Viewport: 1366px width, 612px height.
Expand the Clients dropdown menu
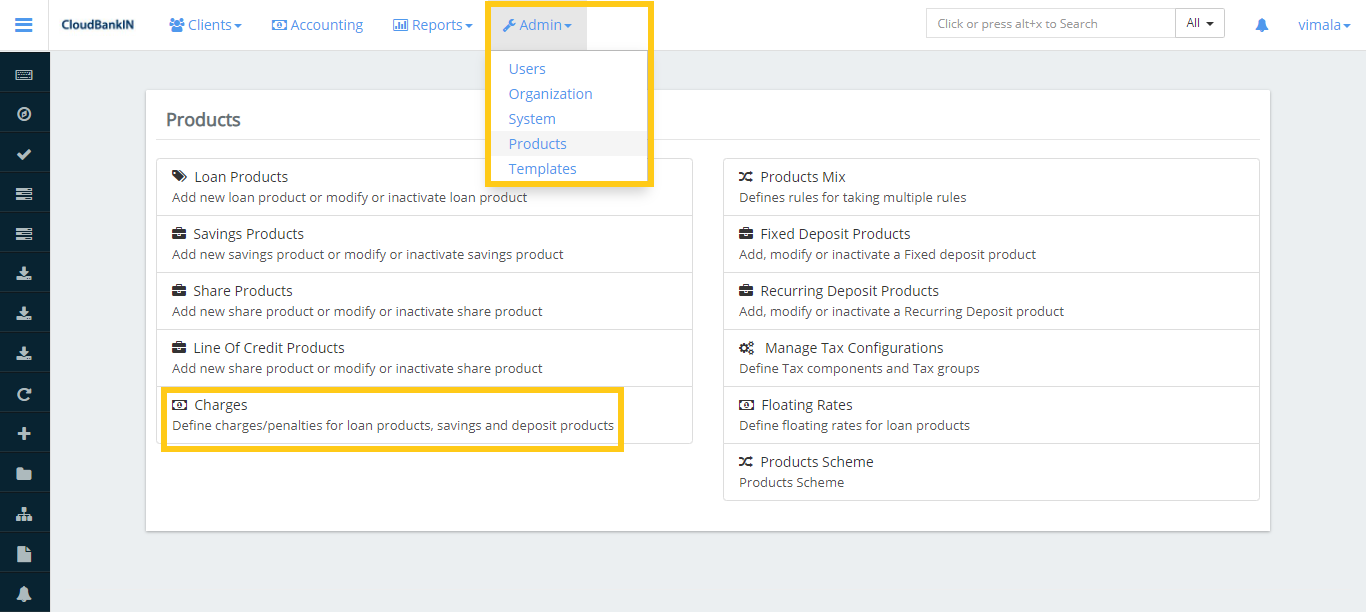point(205,25)
